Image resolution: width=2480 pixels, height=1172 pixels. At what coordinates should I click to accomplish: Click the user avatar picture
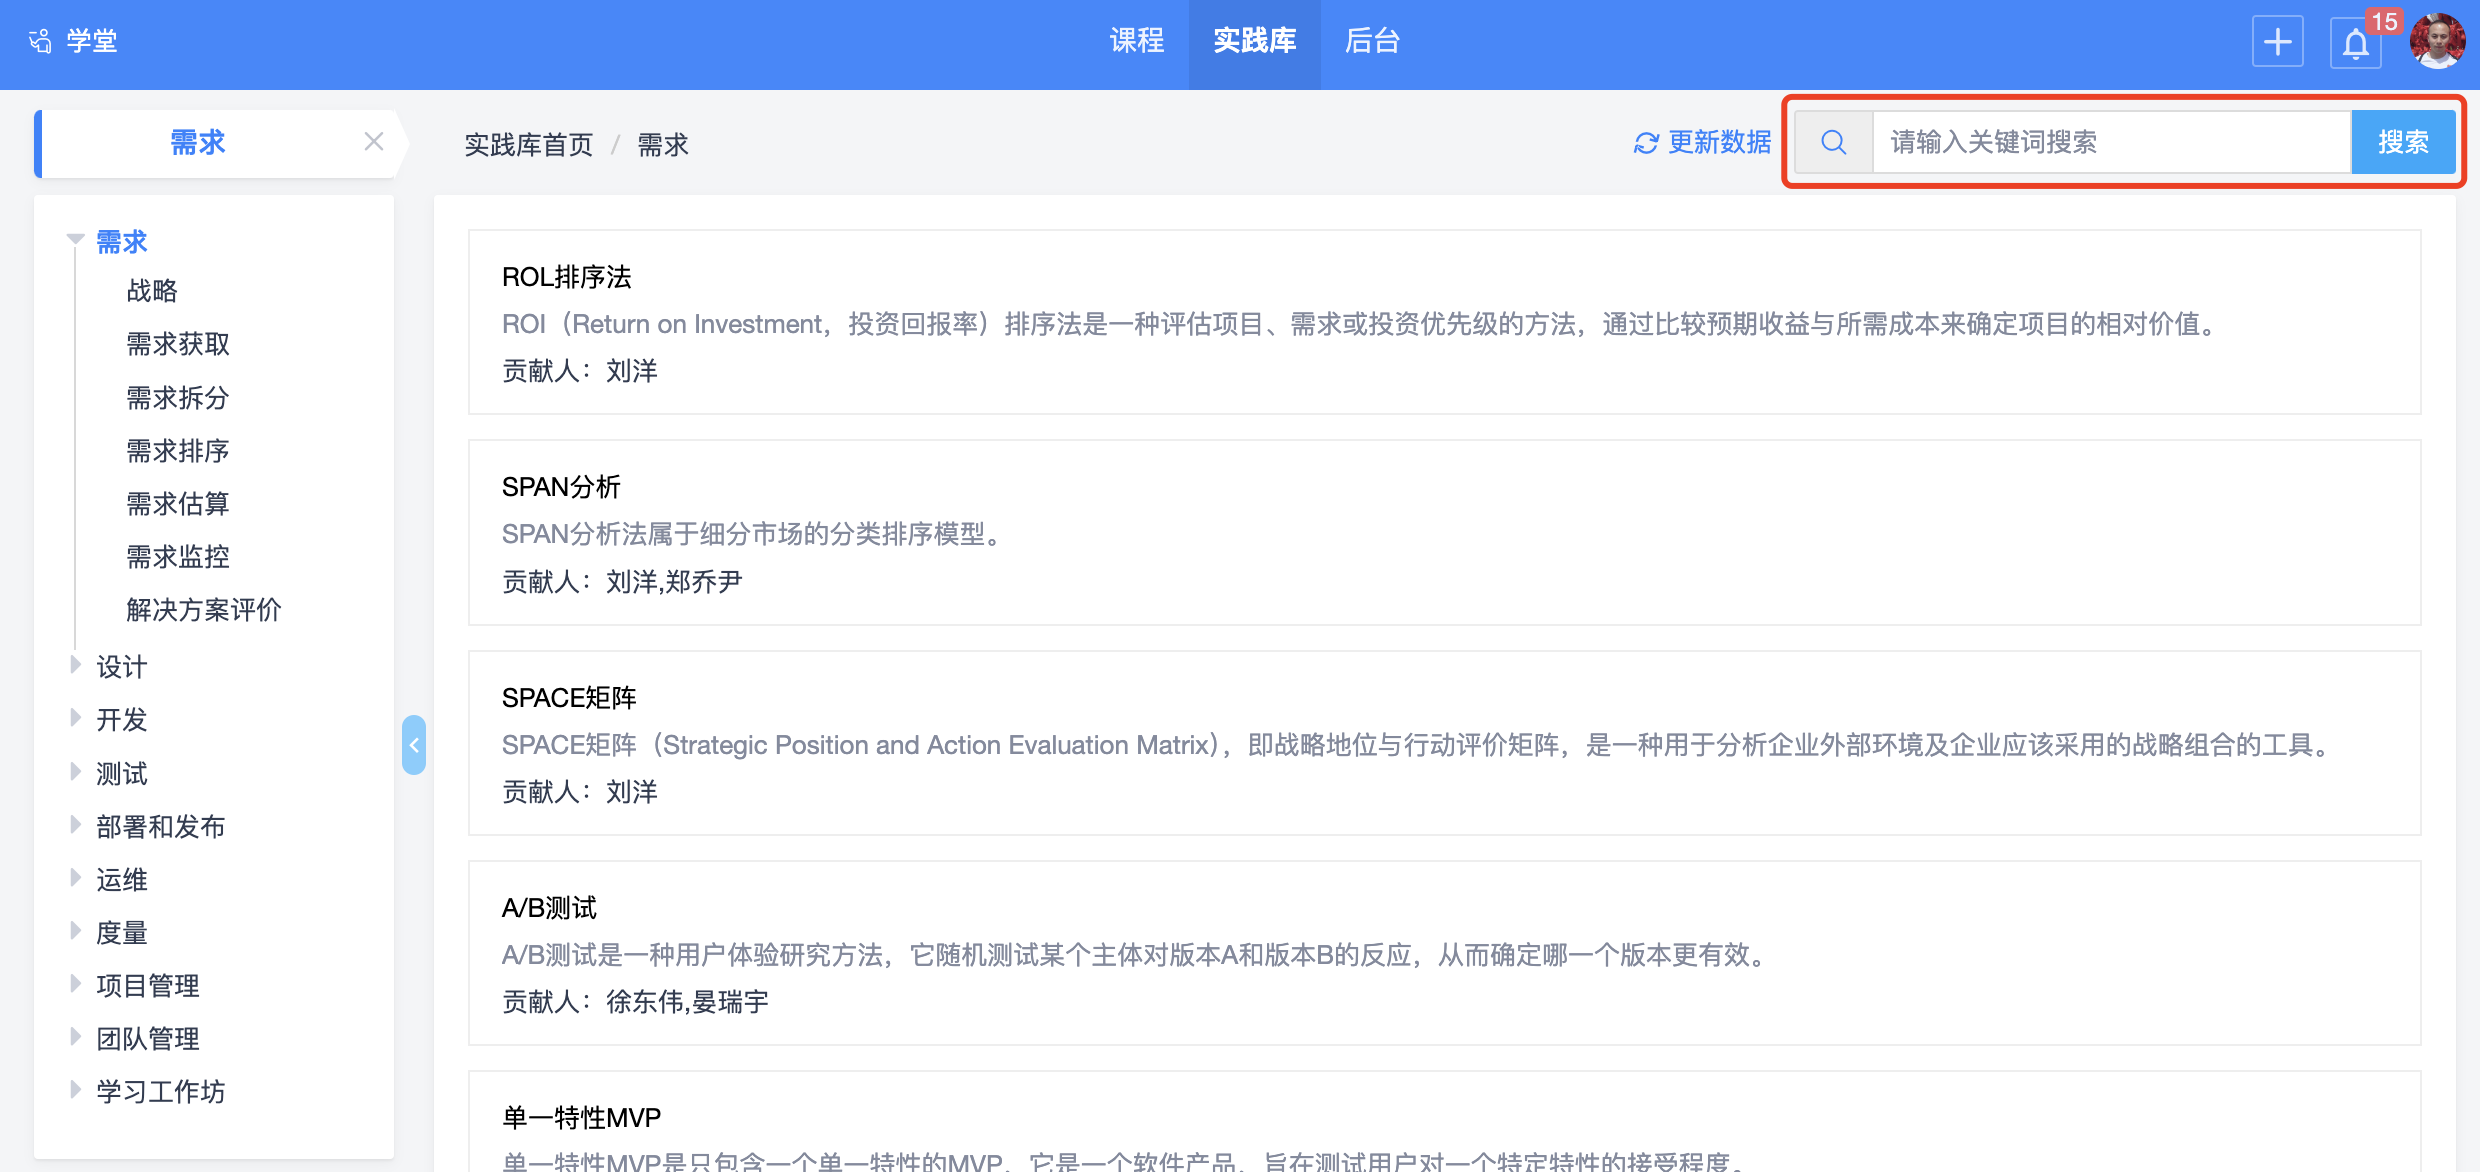click(2437, 42)
